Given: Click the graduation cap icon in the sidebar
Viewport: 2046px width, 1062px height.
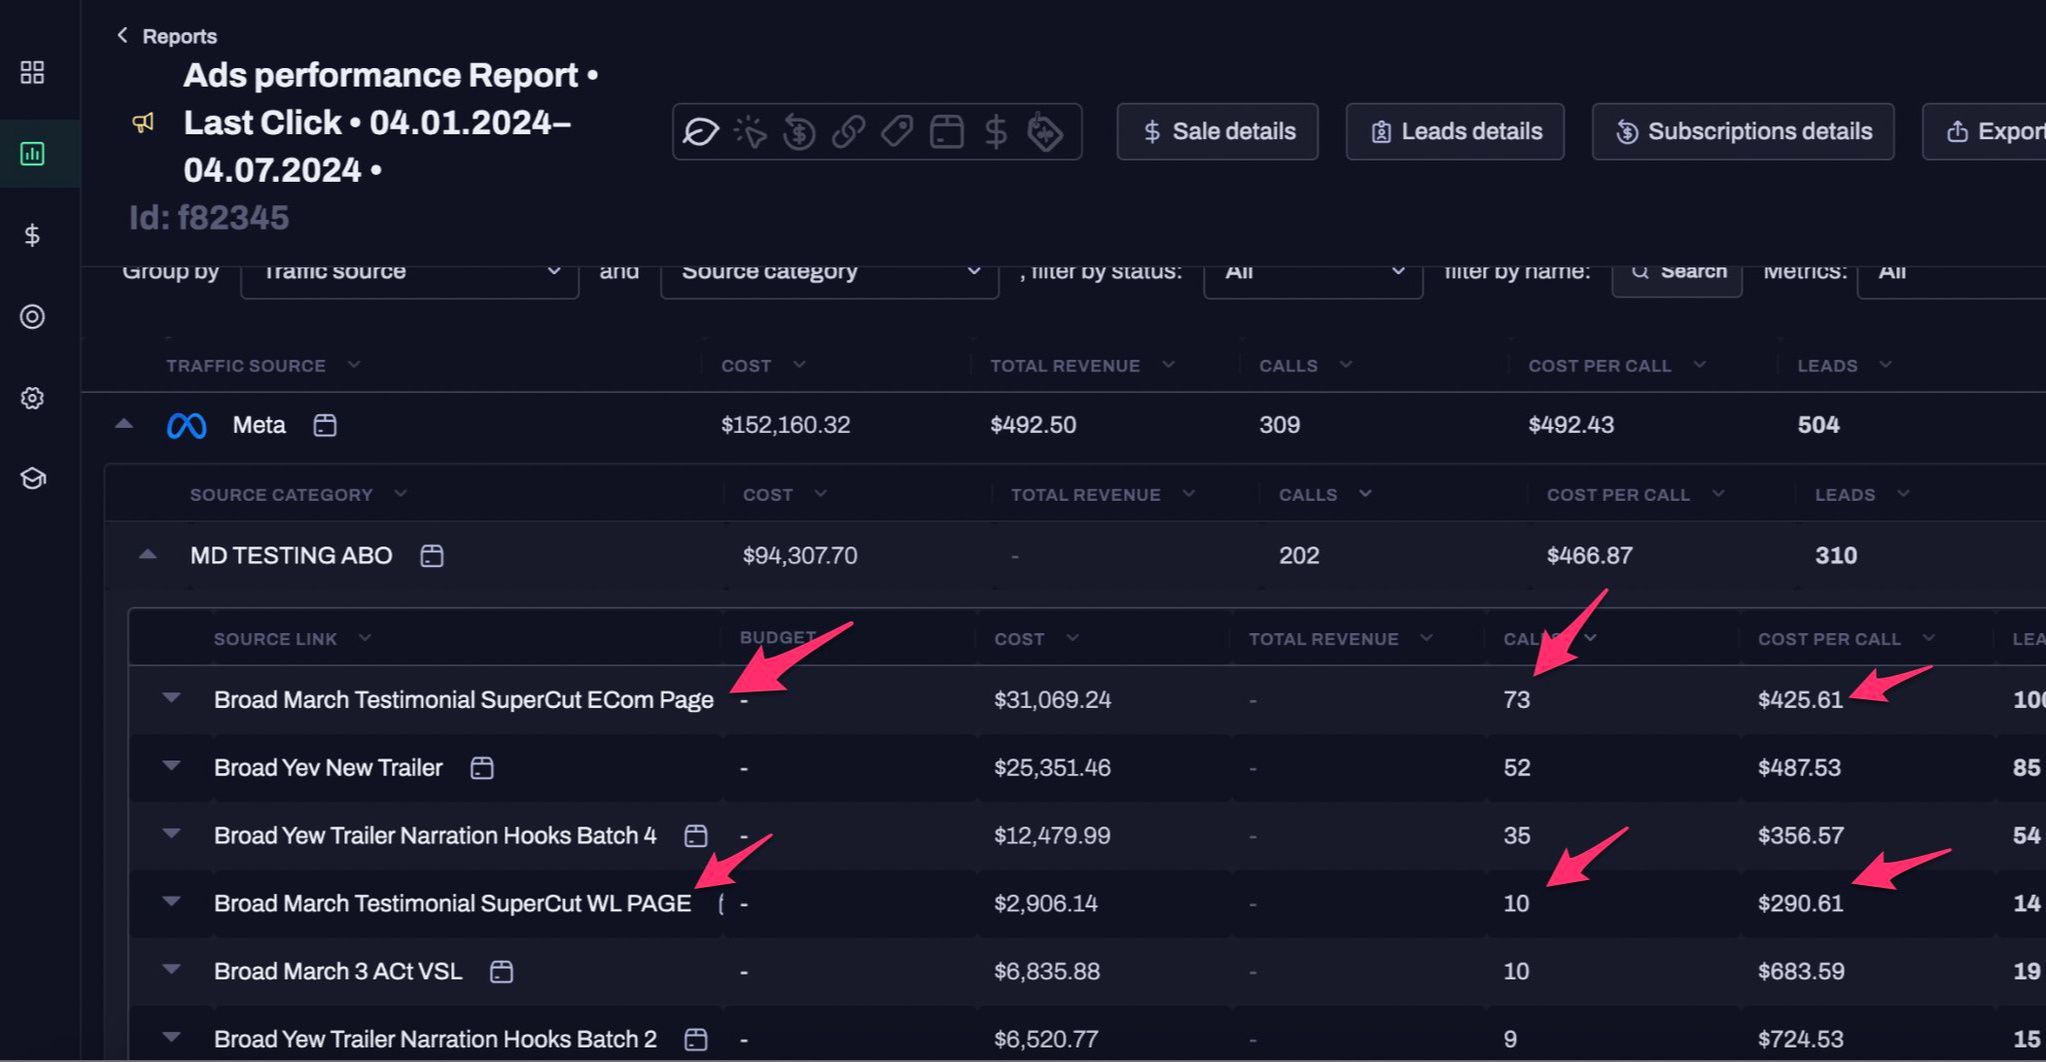Looking at the screenshot, I should [x=32, y=479].
